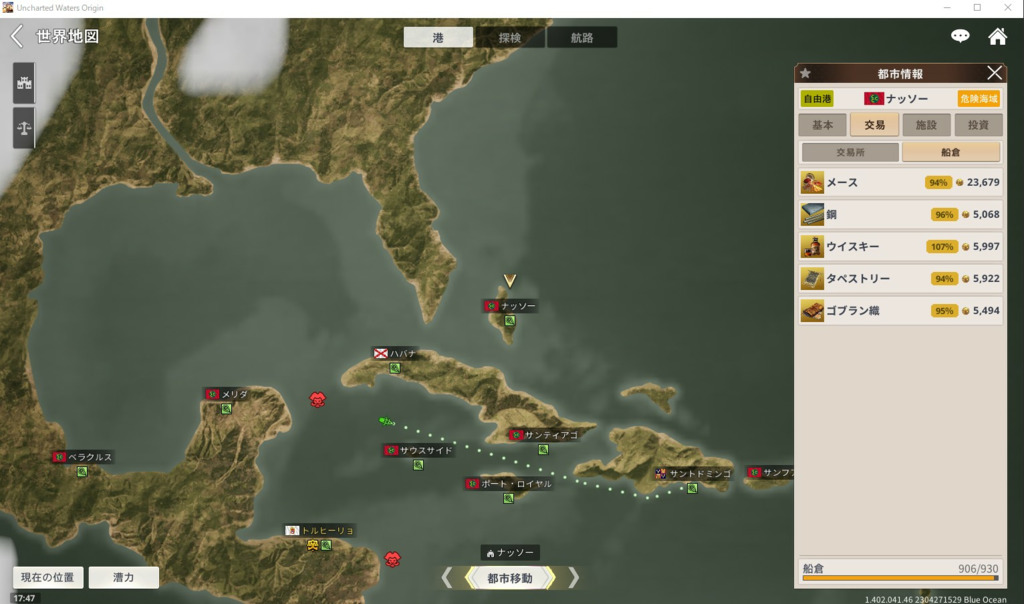Click the green port icon under ベラクルス
Image resolution: width=1024 pixels, height=604 pixels.
pyautogui.click(x=82, y=471)
